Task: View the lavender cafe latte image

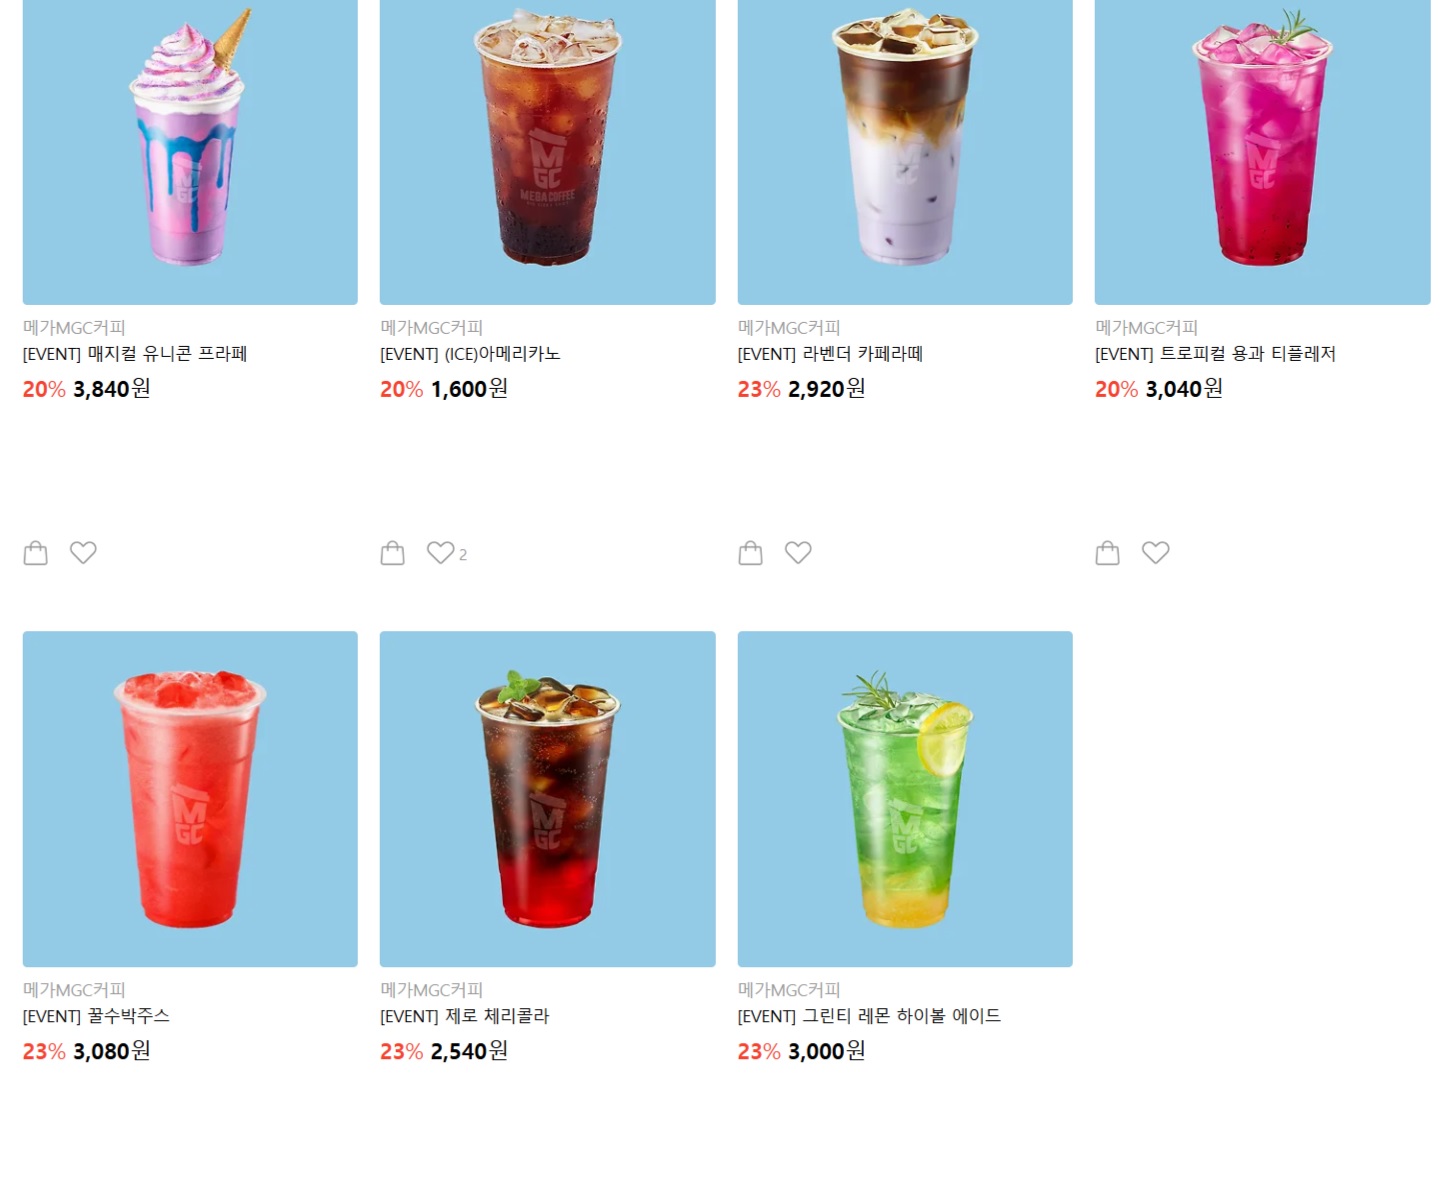Action: [905, 150]
